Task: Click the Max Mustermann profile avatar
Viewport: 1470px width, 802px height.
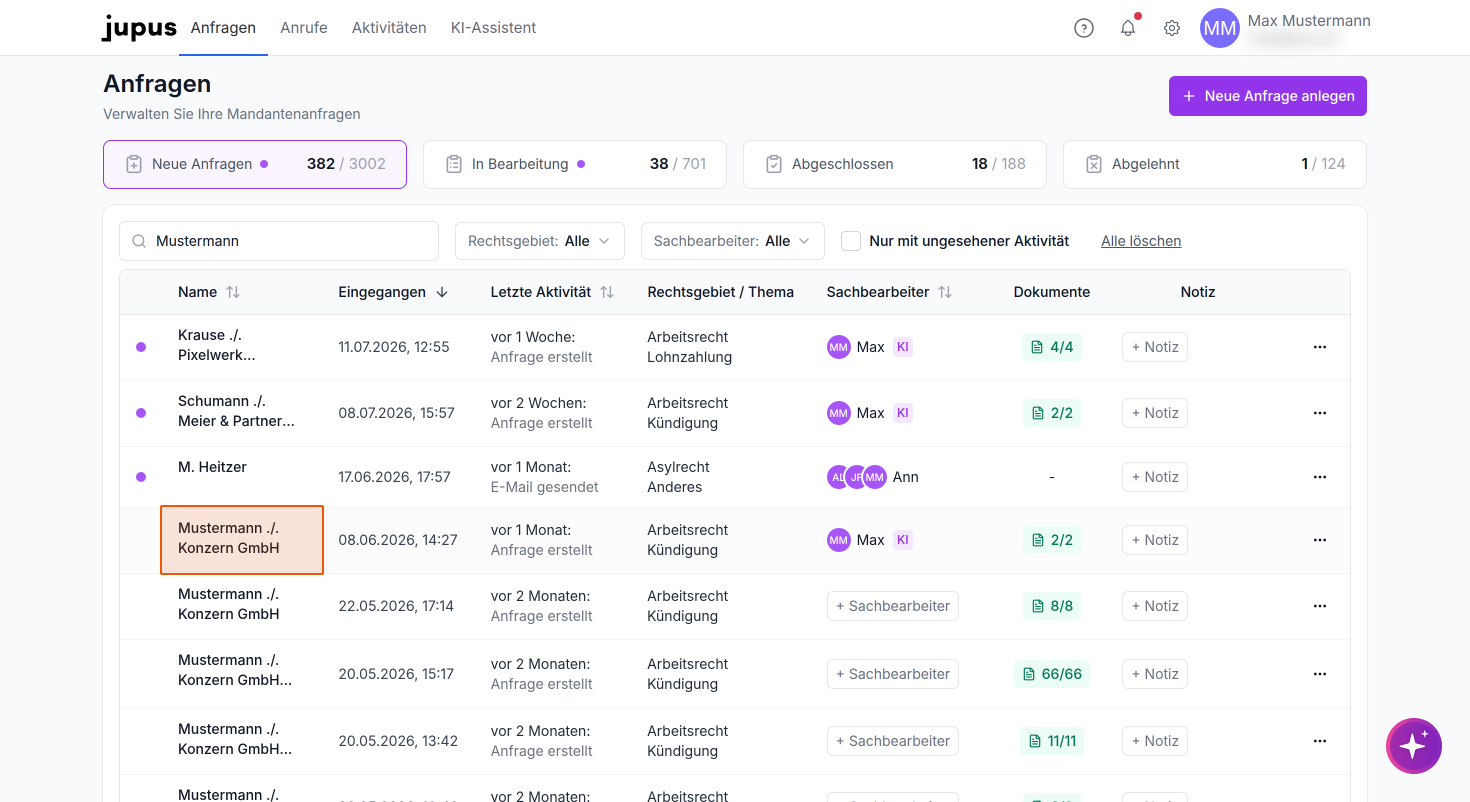Action: [x=1220, y=28]
